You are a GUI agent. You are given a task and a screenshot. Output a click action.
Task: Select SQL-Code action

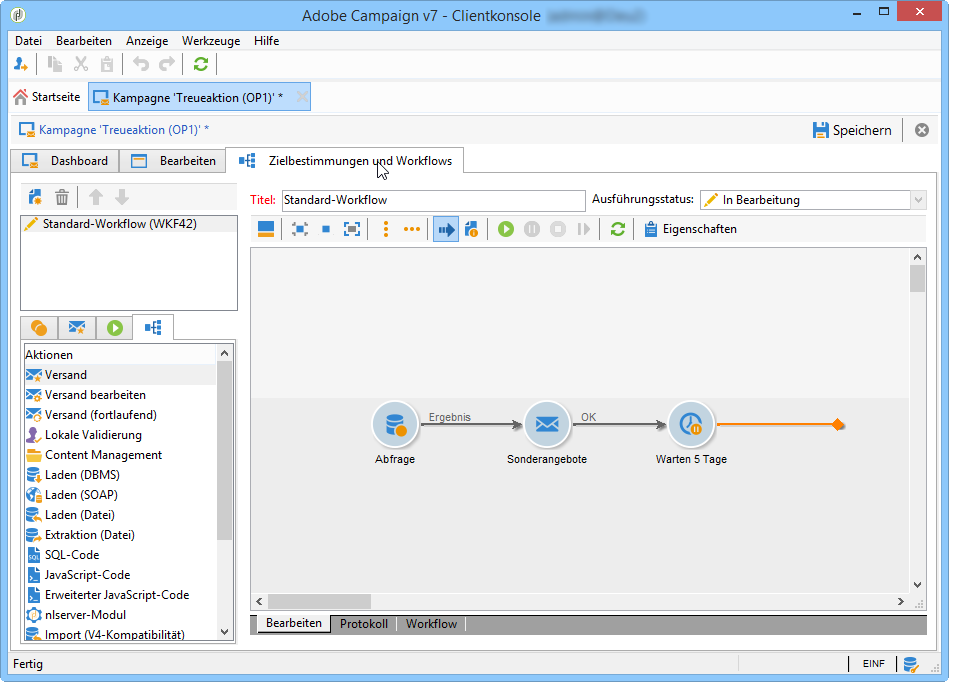point(120,555)
